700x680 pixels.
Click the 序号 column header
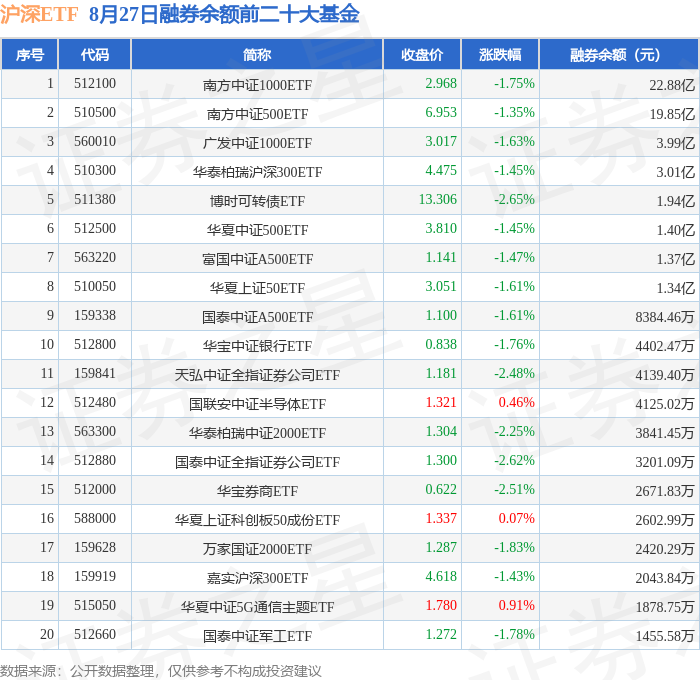[x=30, y=55]
